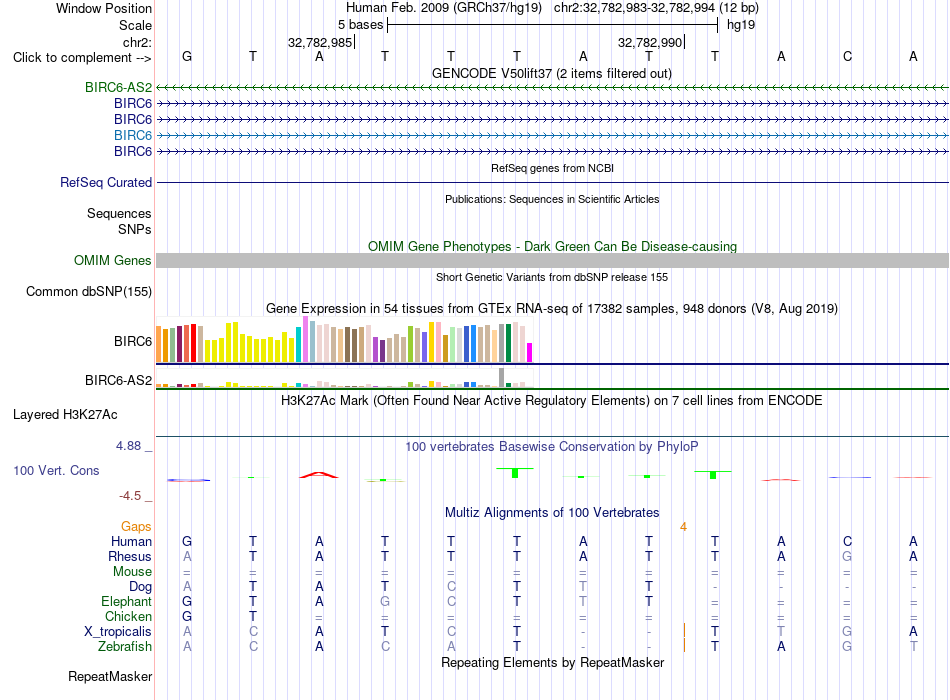
Task: Click '100 vertebrates Basewise Conservation by PhyloP' title
Action: pyautogui.click(x=552, y=447)
